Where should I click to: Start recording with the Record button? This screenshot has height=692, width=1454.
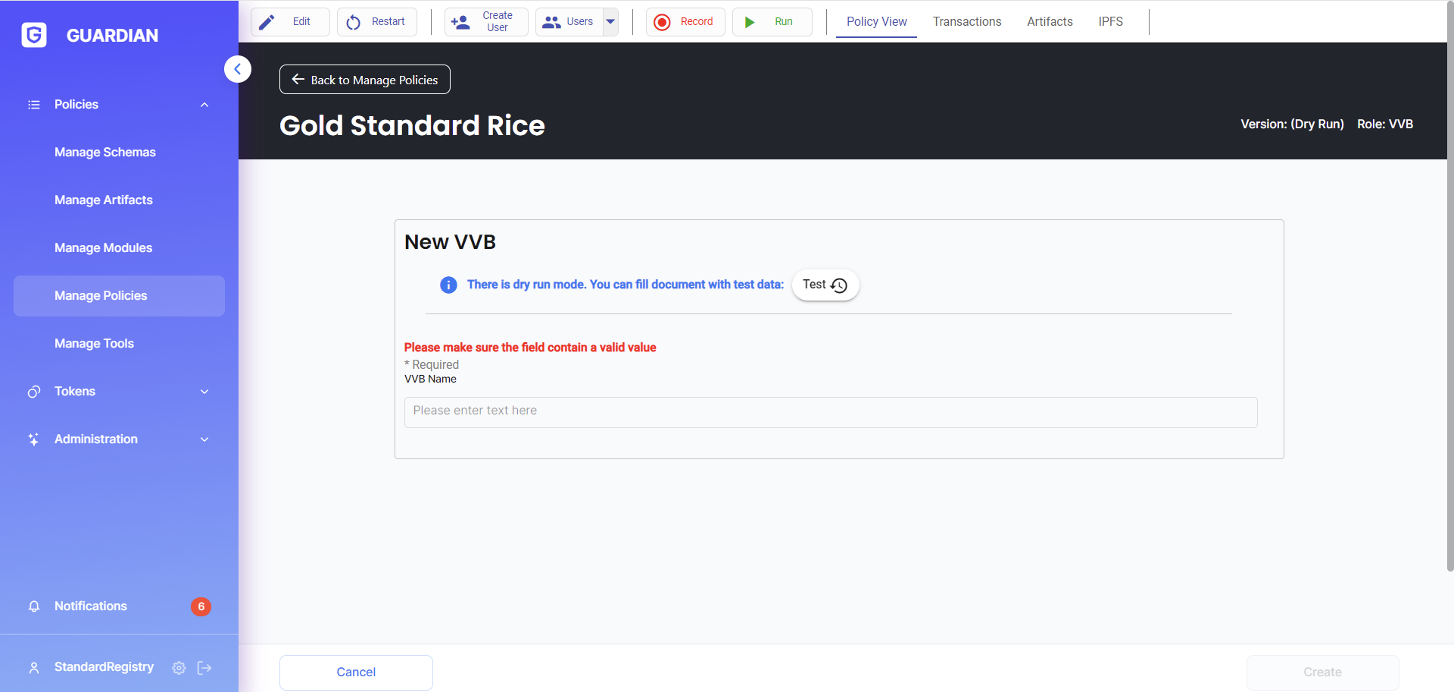[x=685, y=22]
